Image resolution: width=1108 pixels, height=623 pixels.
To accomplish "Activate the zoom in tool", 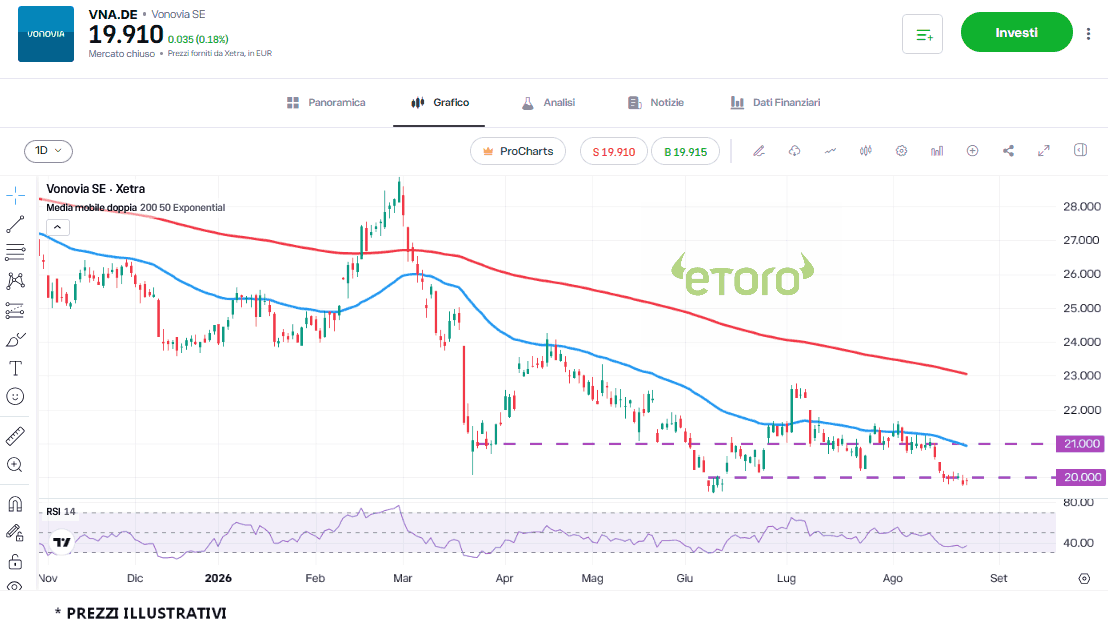I will tap(16, 465).
